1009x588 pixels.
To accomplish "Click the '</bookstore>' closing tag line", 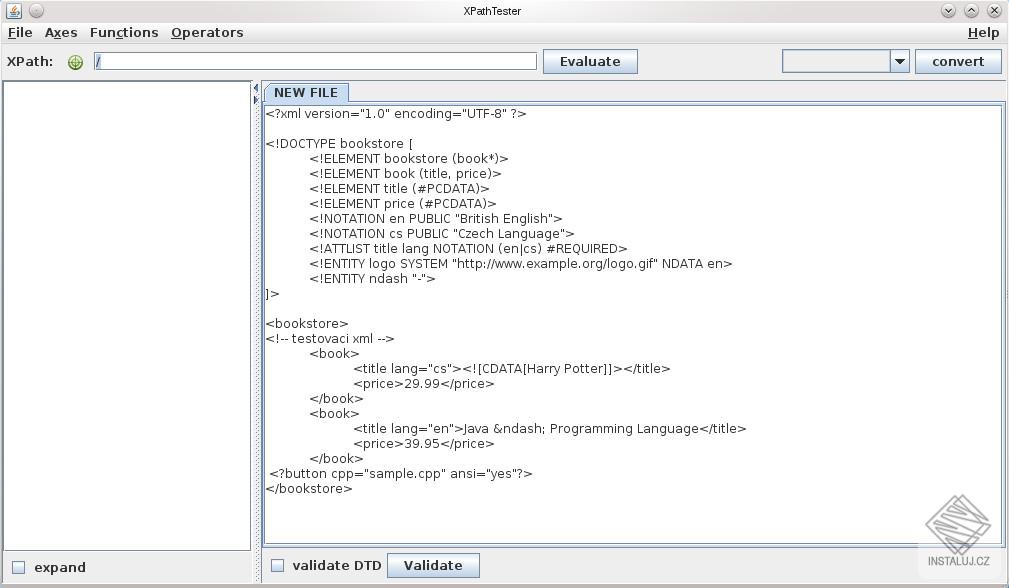I will pyautogui.click(x=309, y=489).
